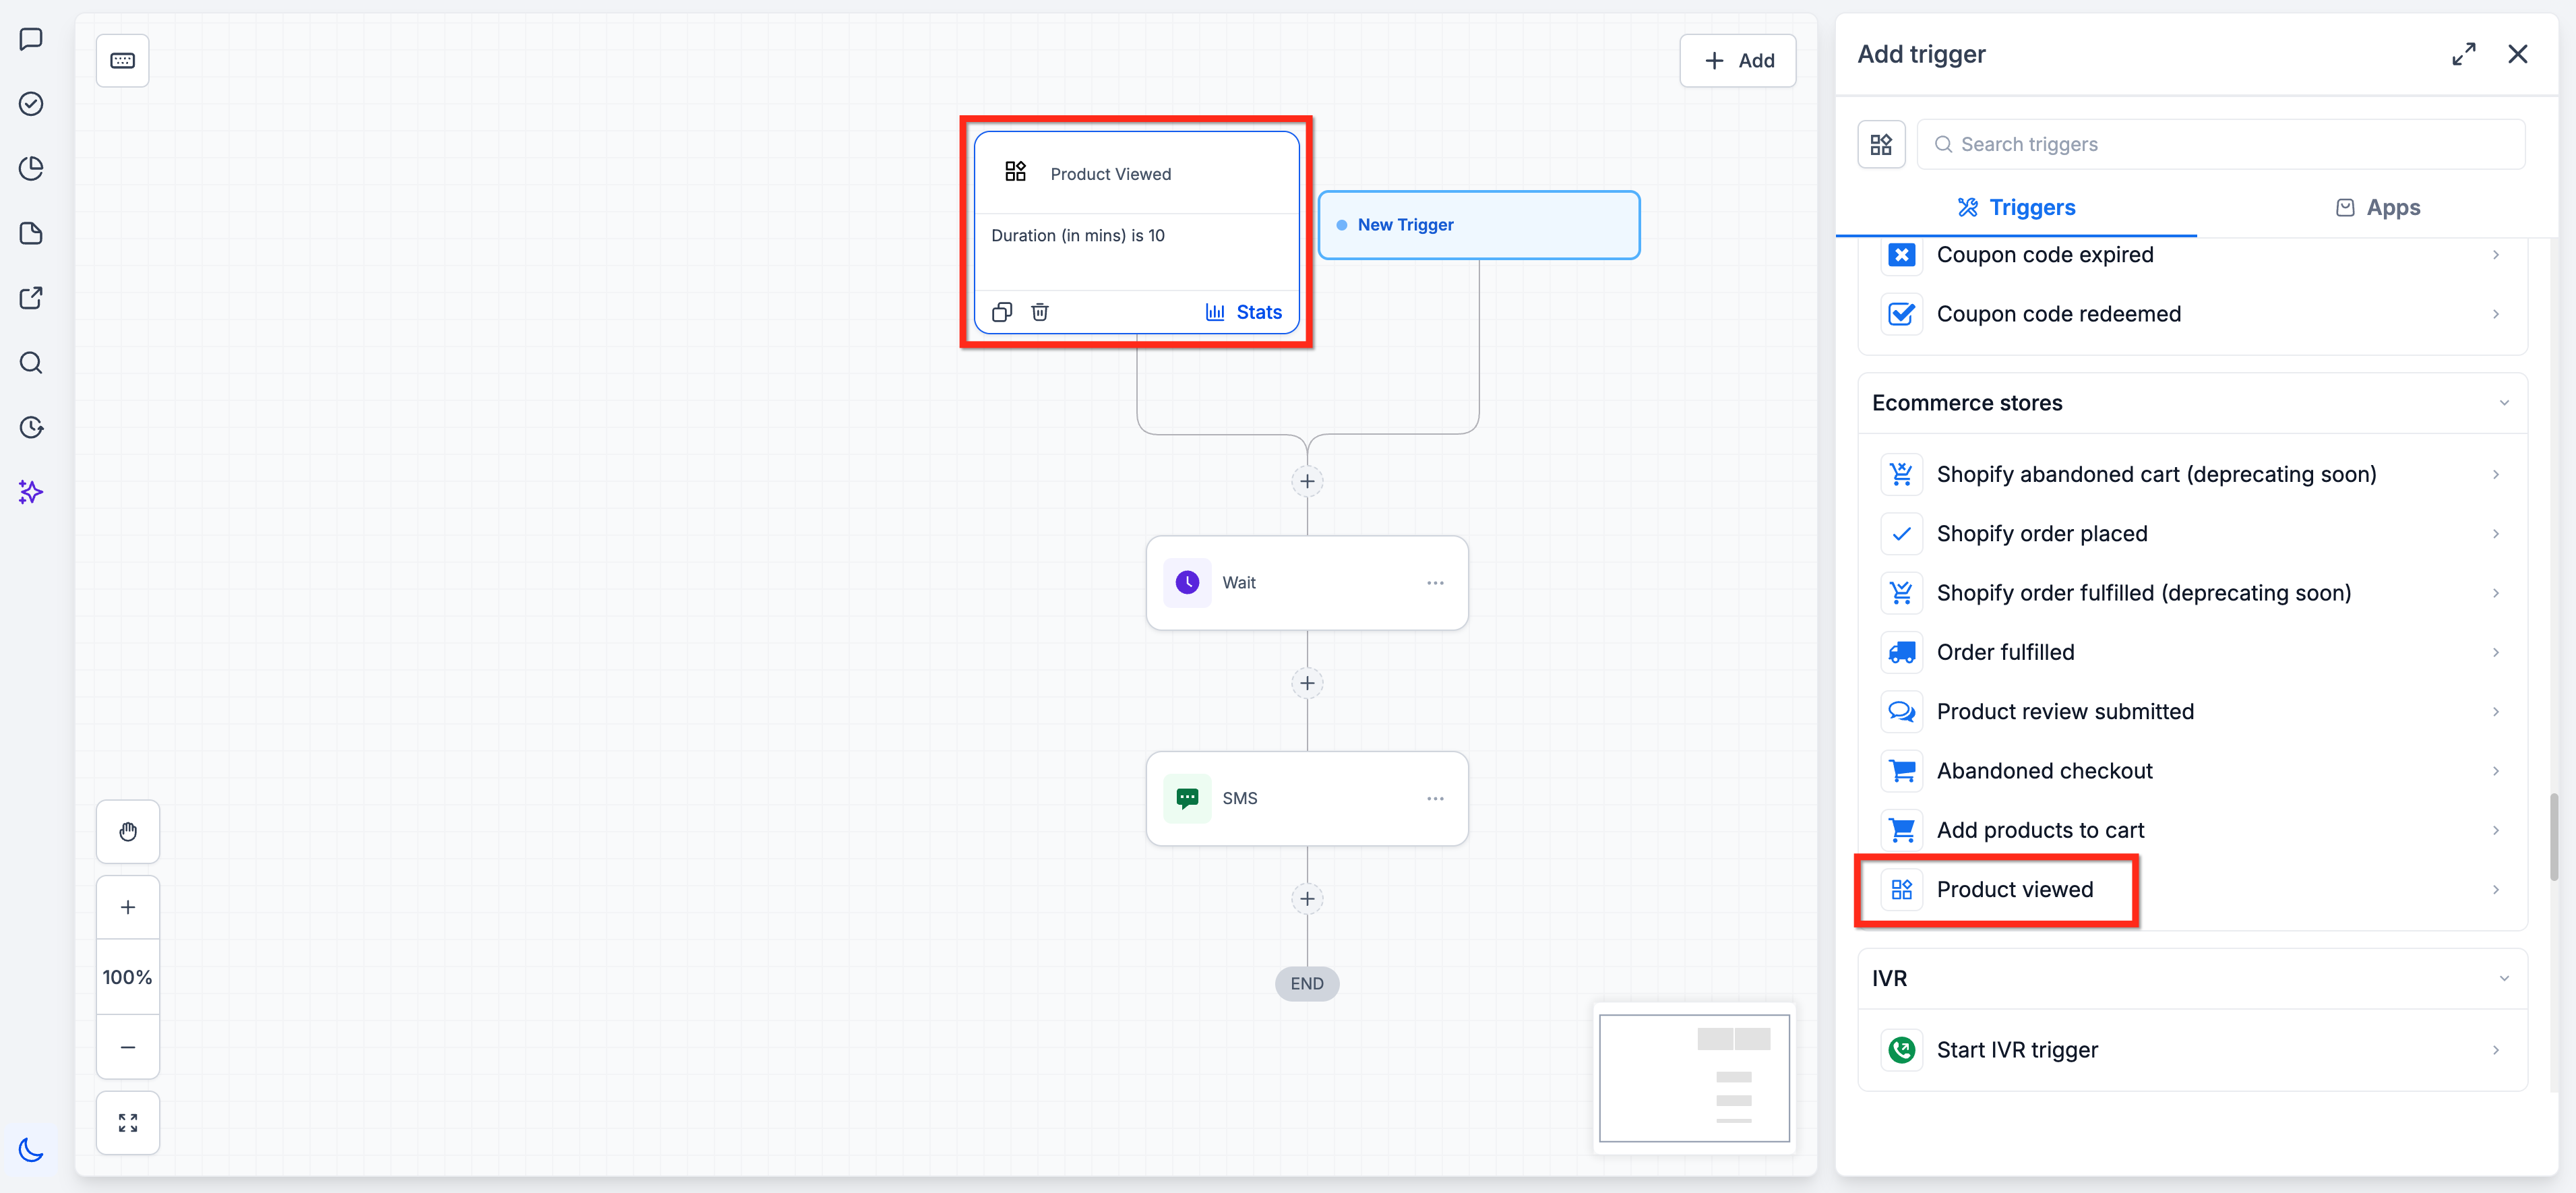Open the SMS node options menu
This screenshot has height=1193, width=2576.
(x=1435, y=799)
